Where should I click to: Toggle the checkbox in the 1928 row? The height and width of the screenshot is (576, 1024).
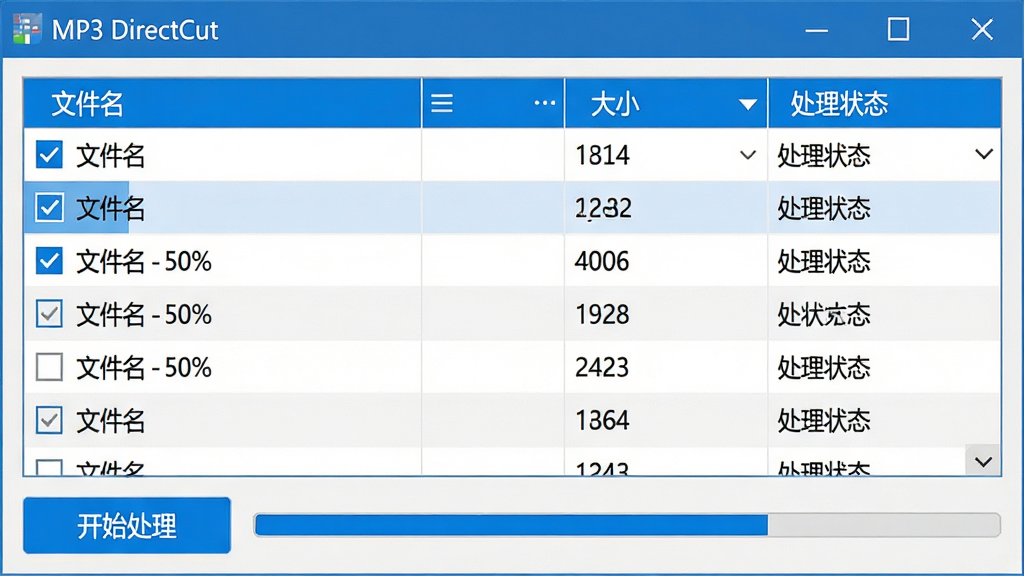click(x=49, y=314)
